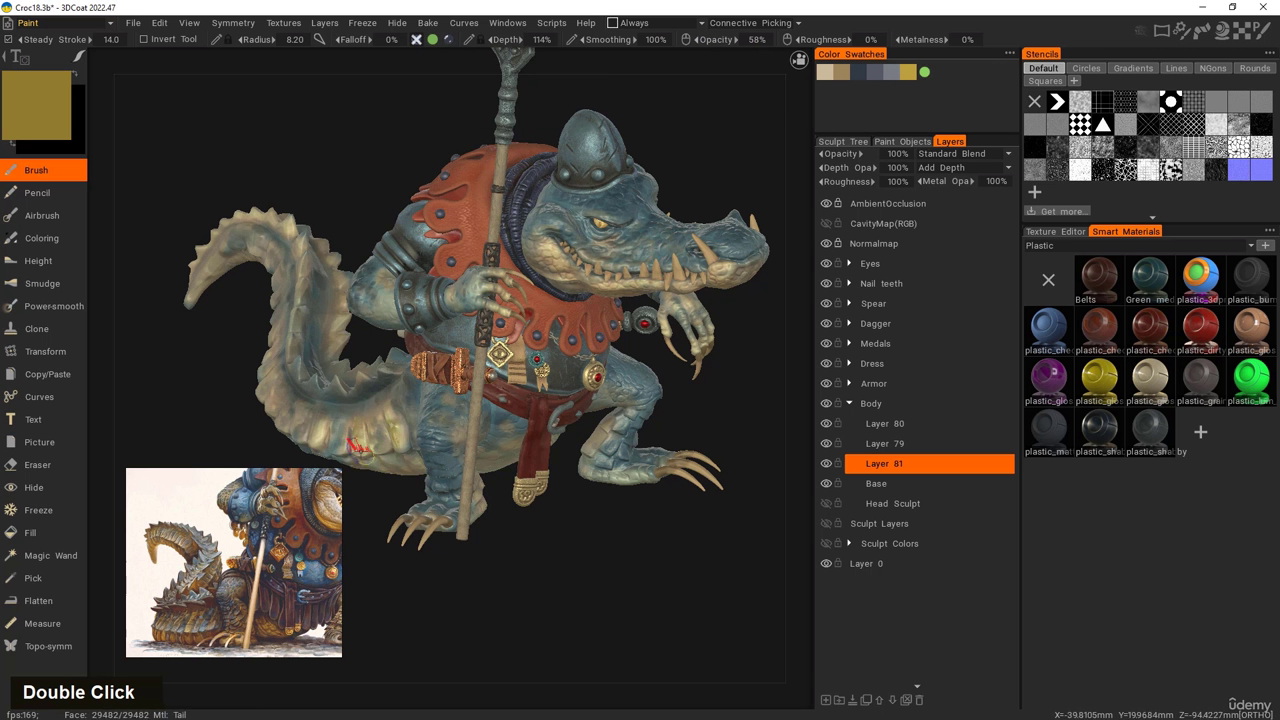Switch to the Paint Objects tab
Image resolution: width=1280 pixels, height=720 pixels.
tap(902, 142)
